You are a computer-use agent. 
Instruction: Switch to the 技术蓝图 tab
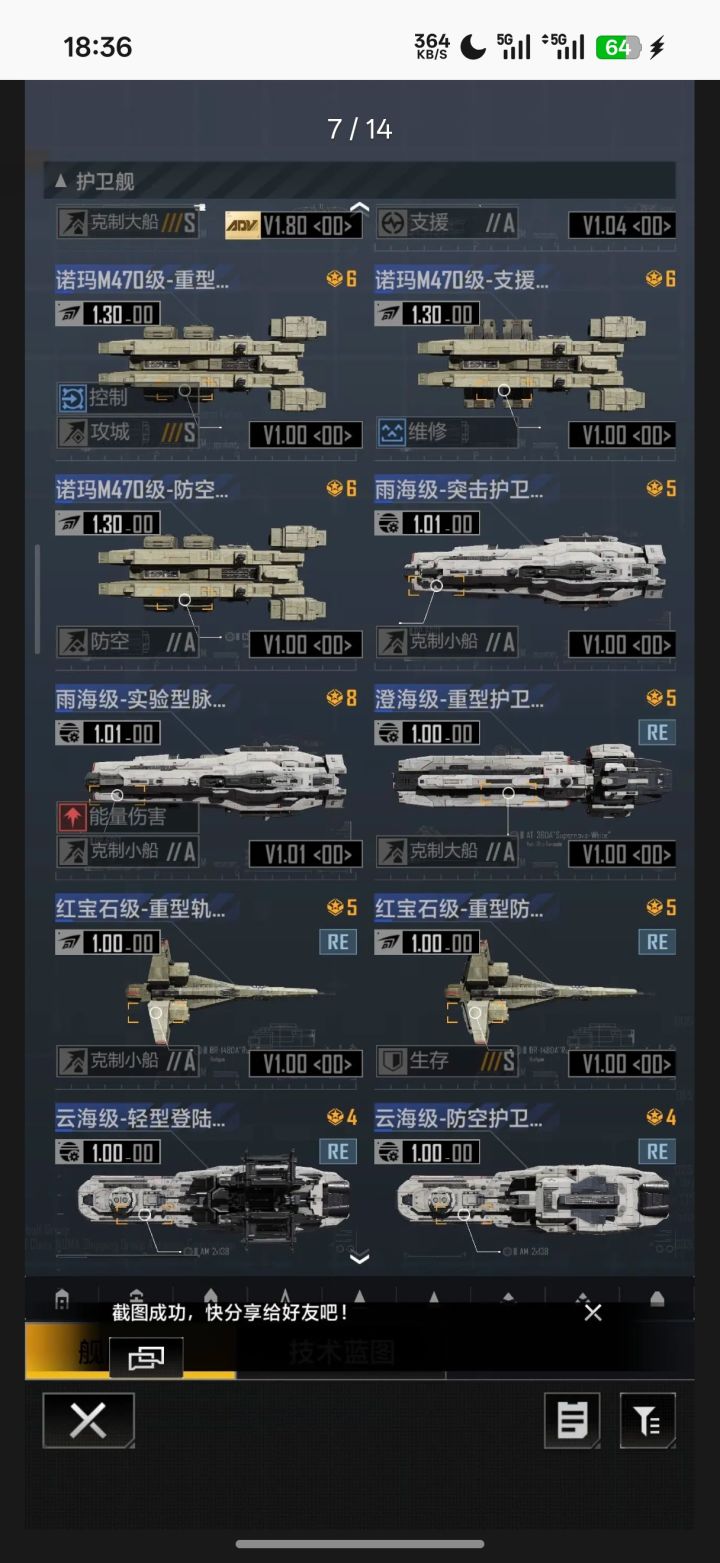point(341,1352)
